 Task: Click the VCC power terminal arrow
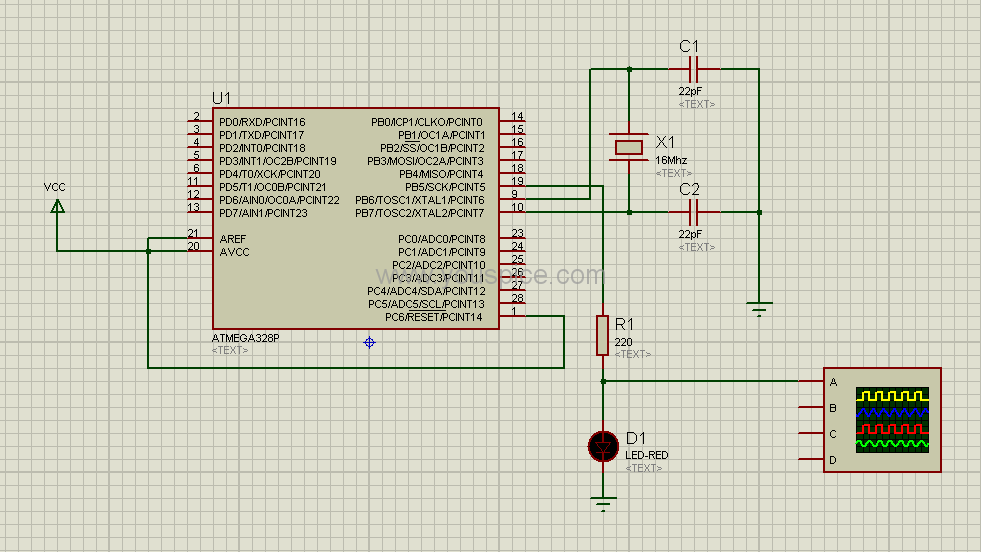(x=57, y=207)
